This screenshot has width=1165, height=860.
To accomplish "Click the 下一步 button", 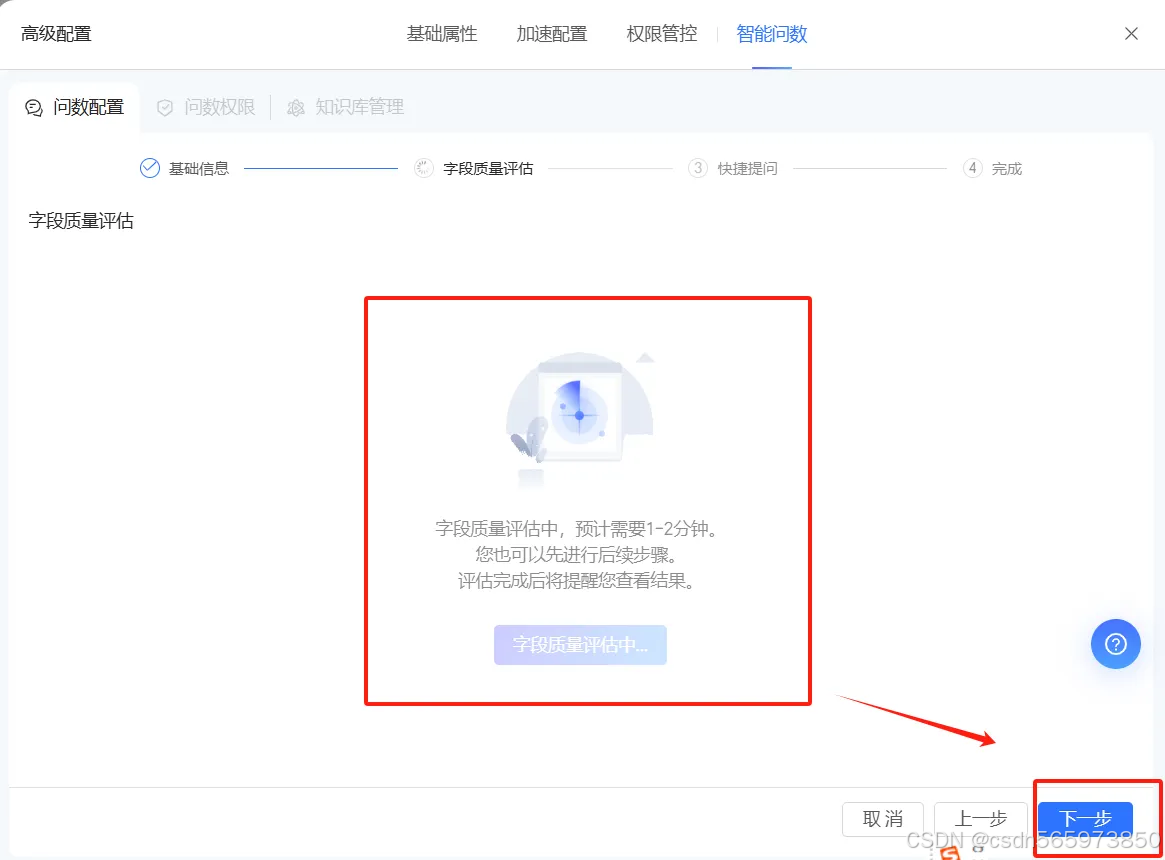I will click(x=1084, y=818).
